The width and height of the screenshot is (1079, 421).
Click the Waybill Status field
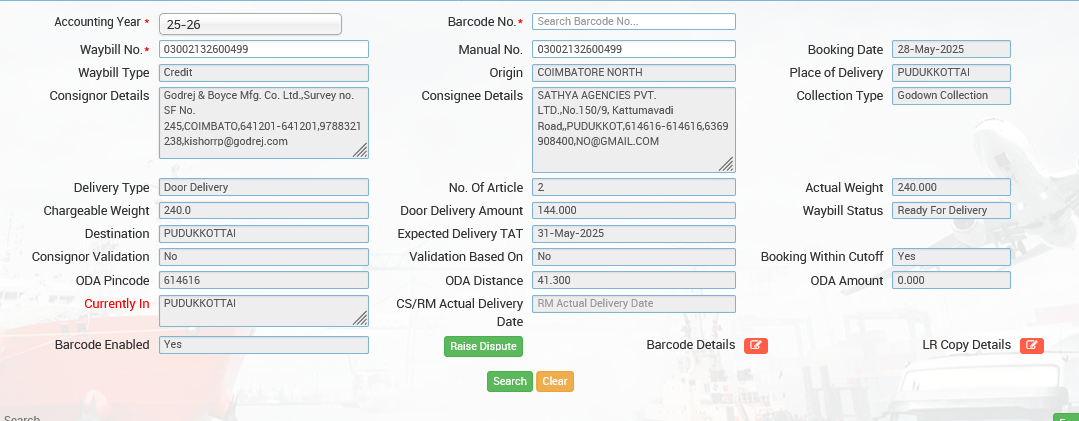pyautogui.click(x=951, y=210)
